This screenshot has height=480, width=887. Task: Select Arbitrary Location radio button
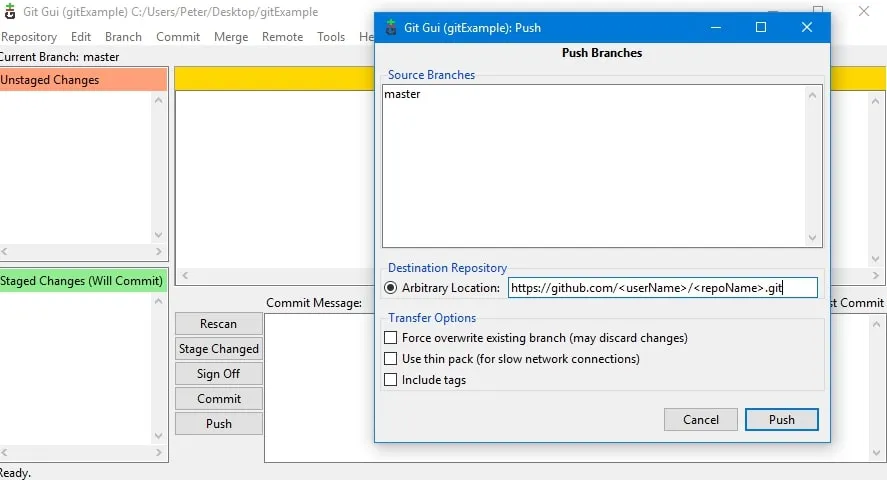[x=390, y=288]
